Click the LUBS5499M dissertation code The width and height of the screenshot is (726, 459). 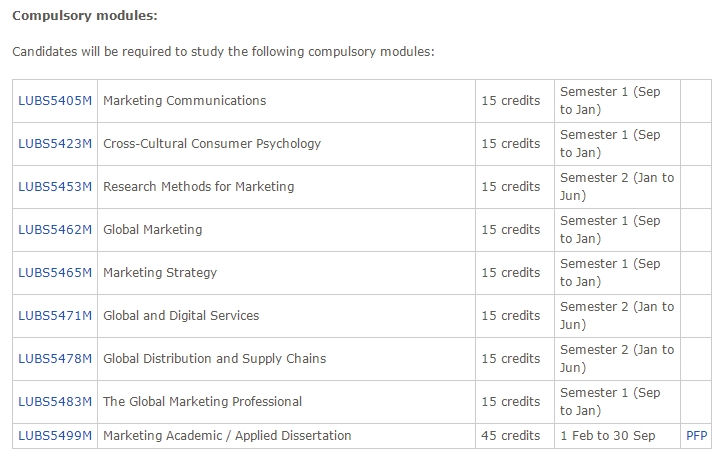pyautogui.click(x=55, y=436)
